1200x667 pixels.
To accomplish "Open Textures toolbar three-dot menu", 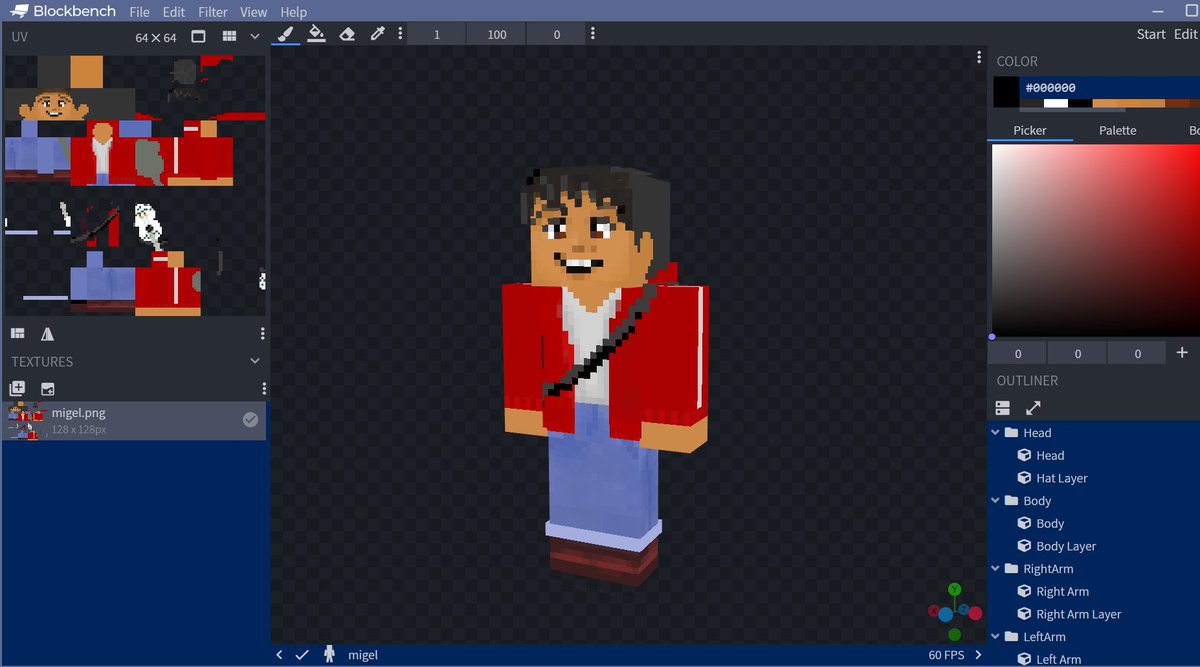I will [264, 388].
